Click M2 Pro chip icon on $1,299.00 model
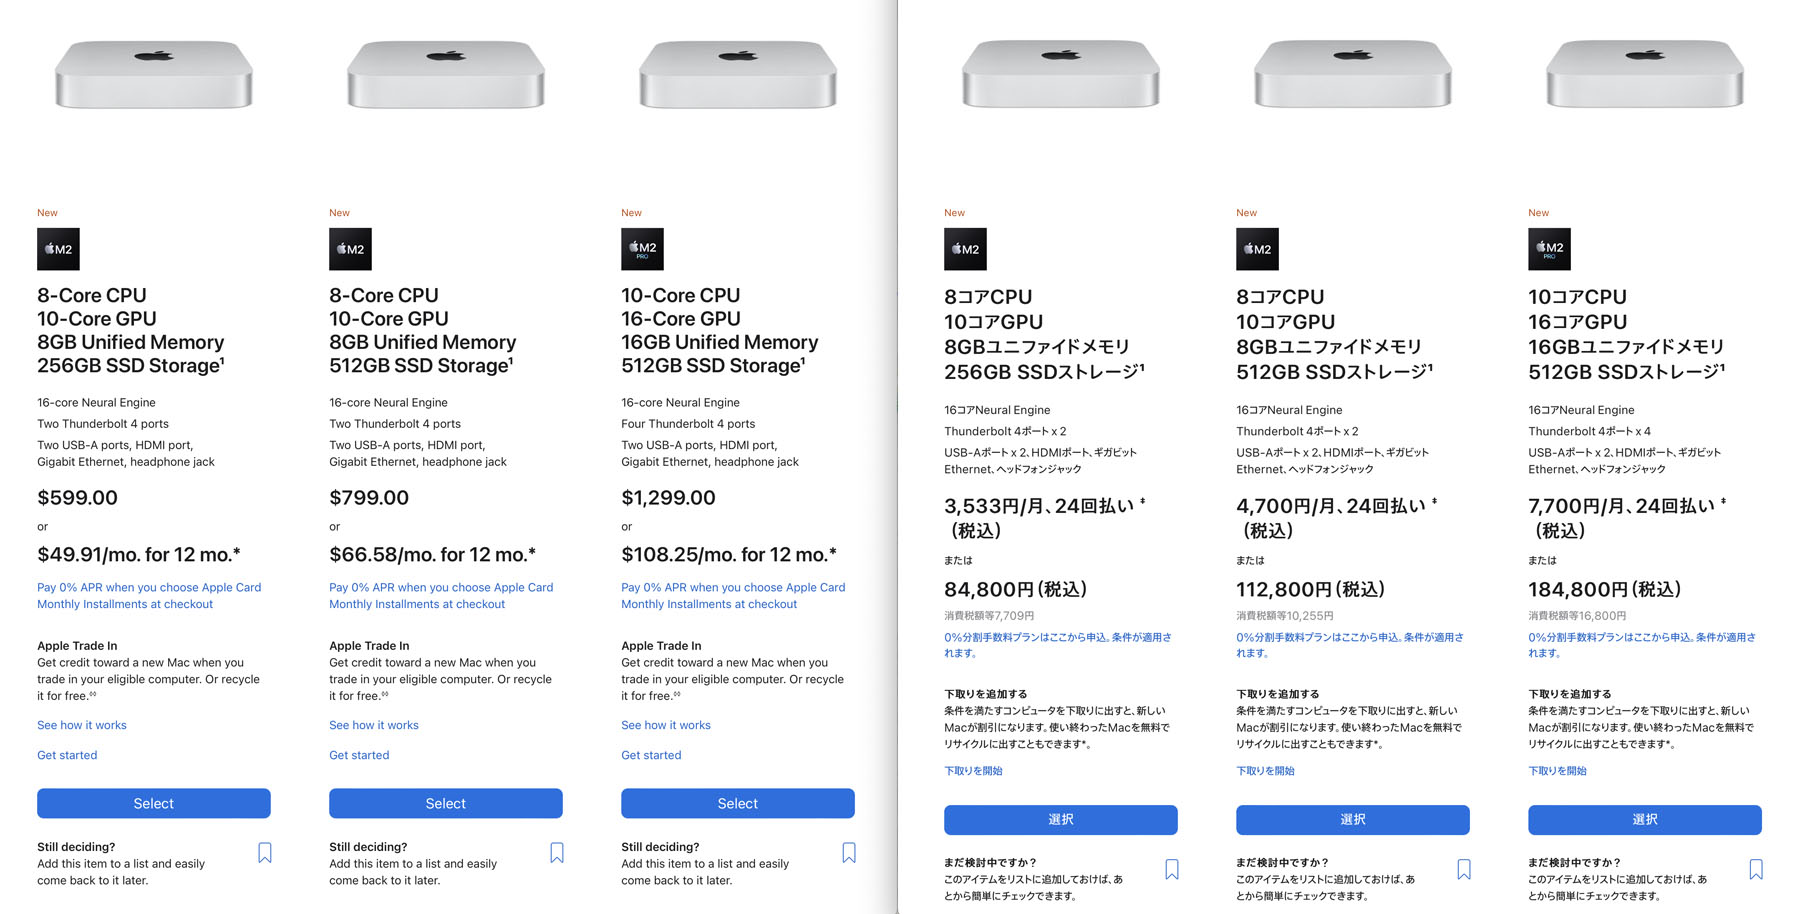The width and height of the screenshot is (1800, 914). pyautogui.click(x=642, y=249)
